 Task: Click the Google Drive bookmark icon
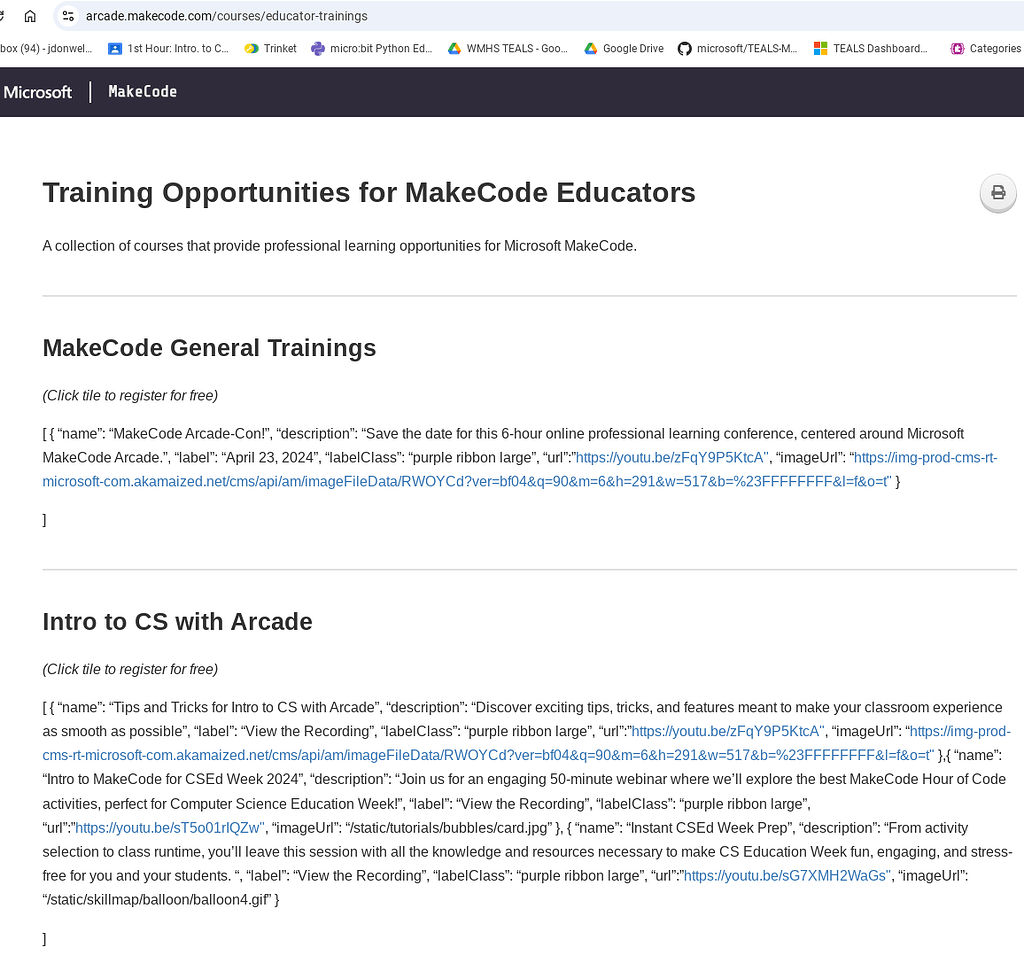point(590,47)
